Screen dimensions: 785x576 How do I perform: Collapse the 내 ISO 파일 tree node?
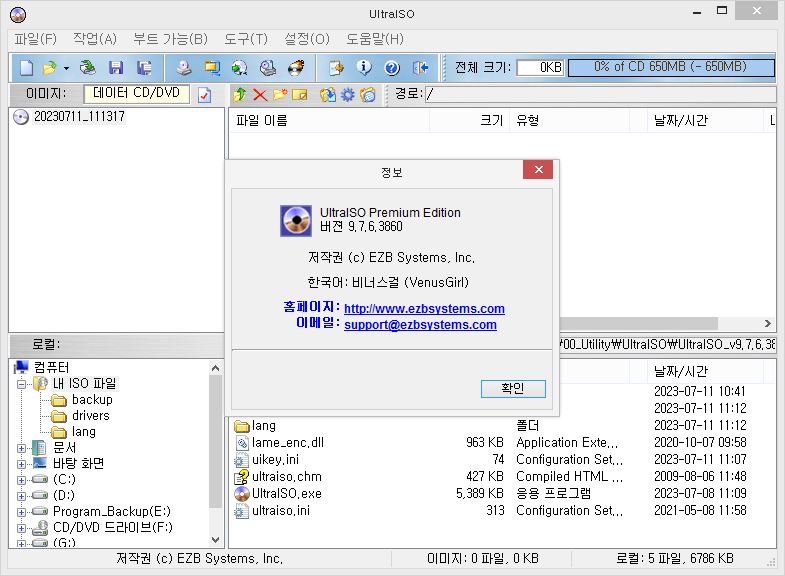click(22, 384)
